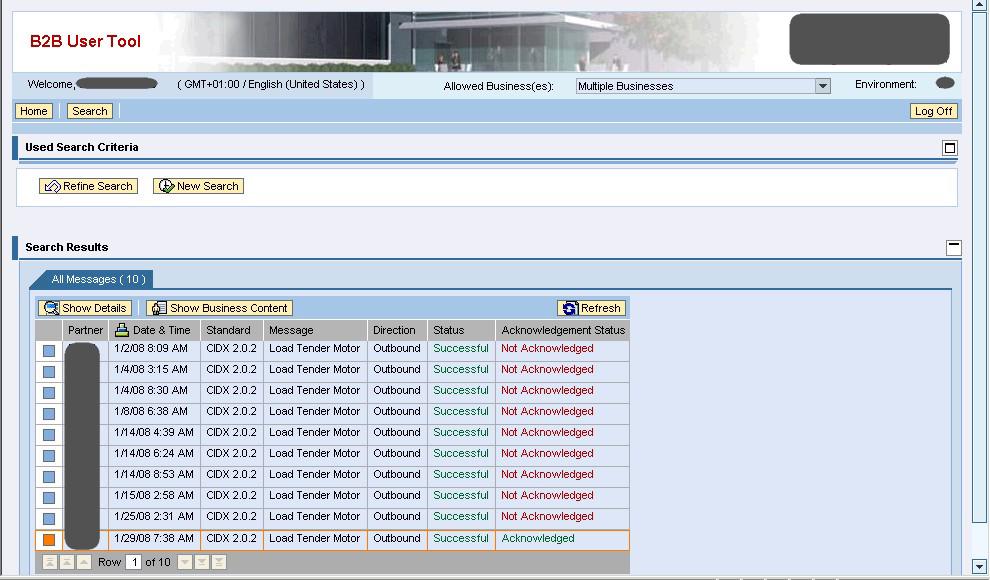The image size is (990, 580).
Task: Jump to last row using pager icon
Action: pyautogui.click(x=219, y=562)
